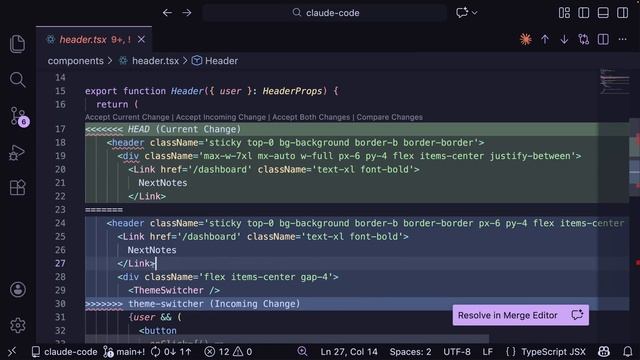Go to the previous conflict up arrow

coord(545,39)
